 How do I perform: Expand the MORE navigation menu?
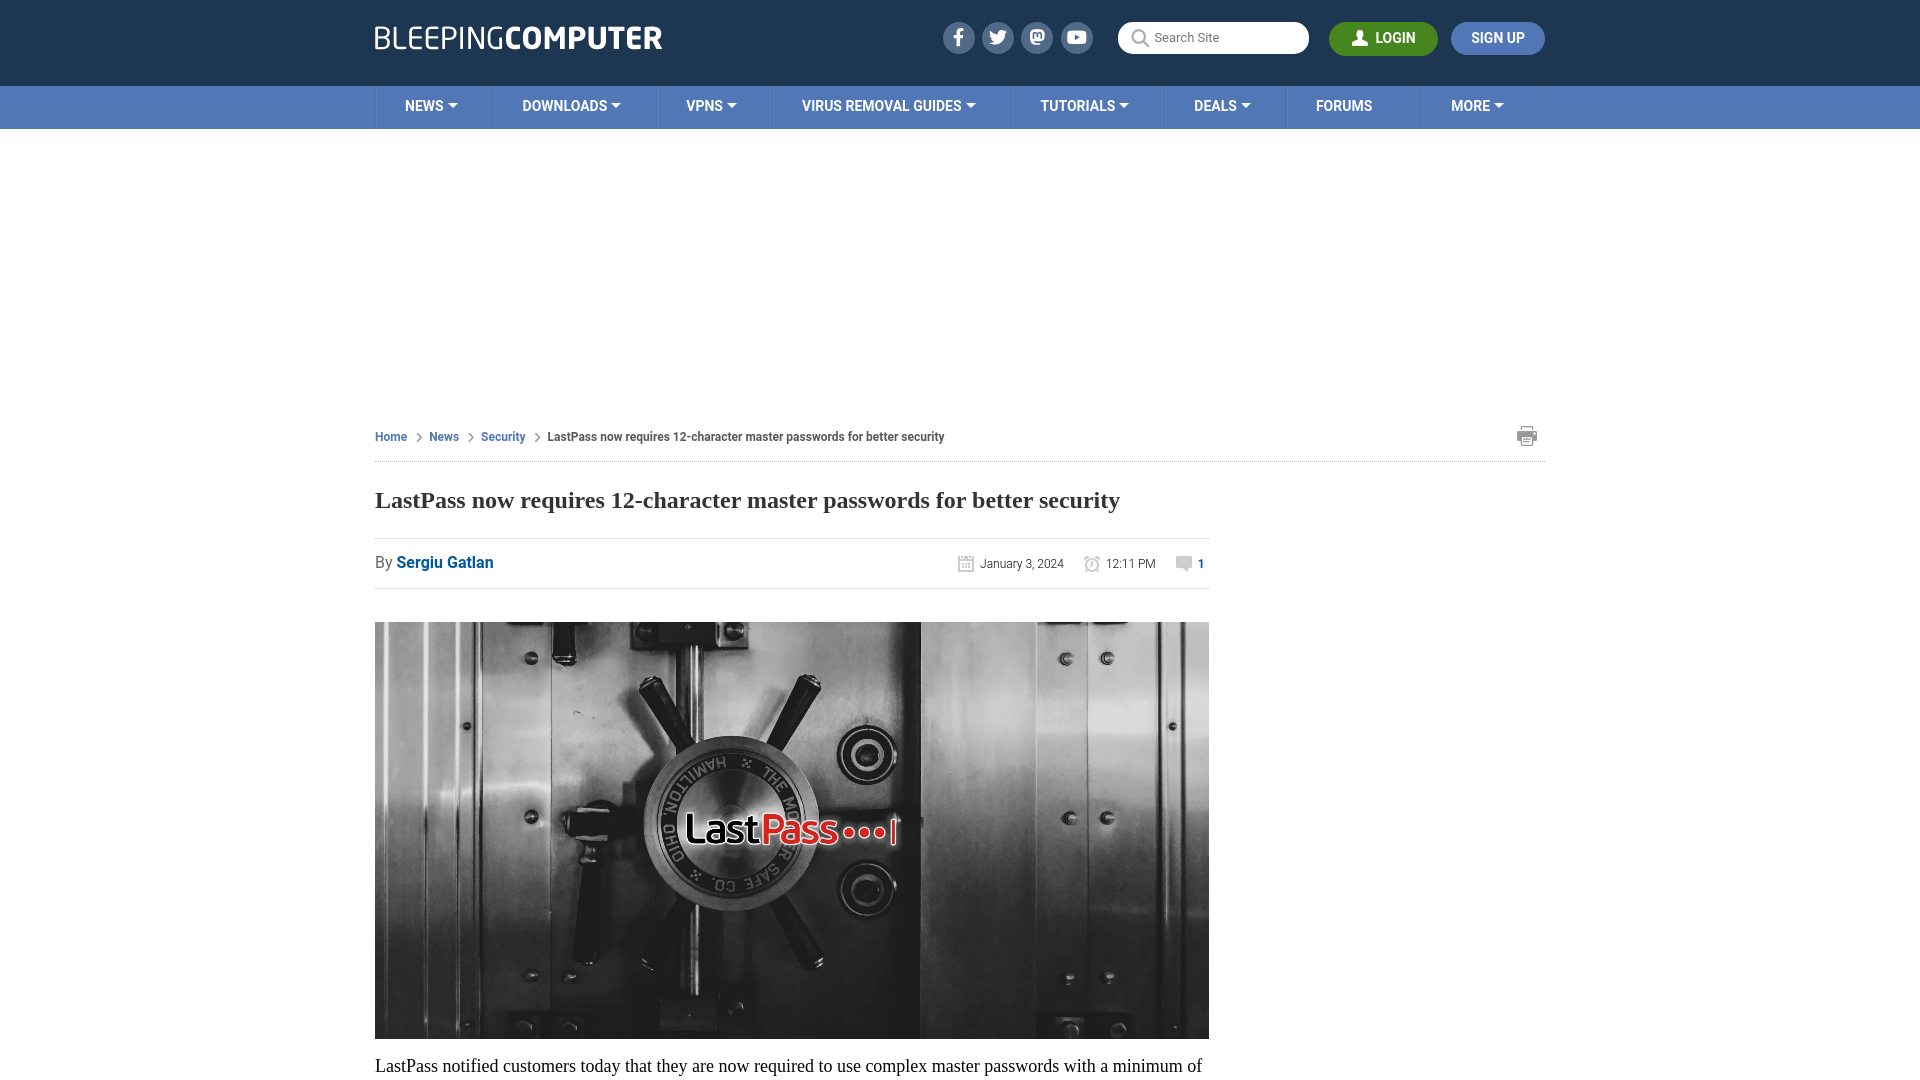(1476, 105)
